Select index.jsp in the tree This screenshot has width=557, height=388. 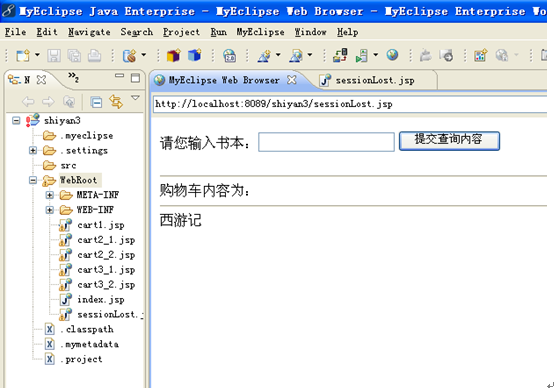coord(101,300)
